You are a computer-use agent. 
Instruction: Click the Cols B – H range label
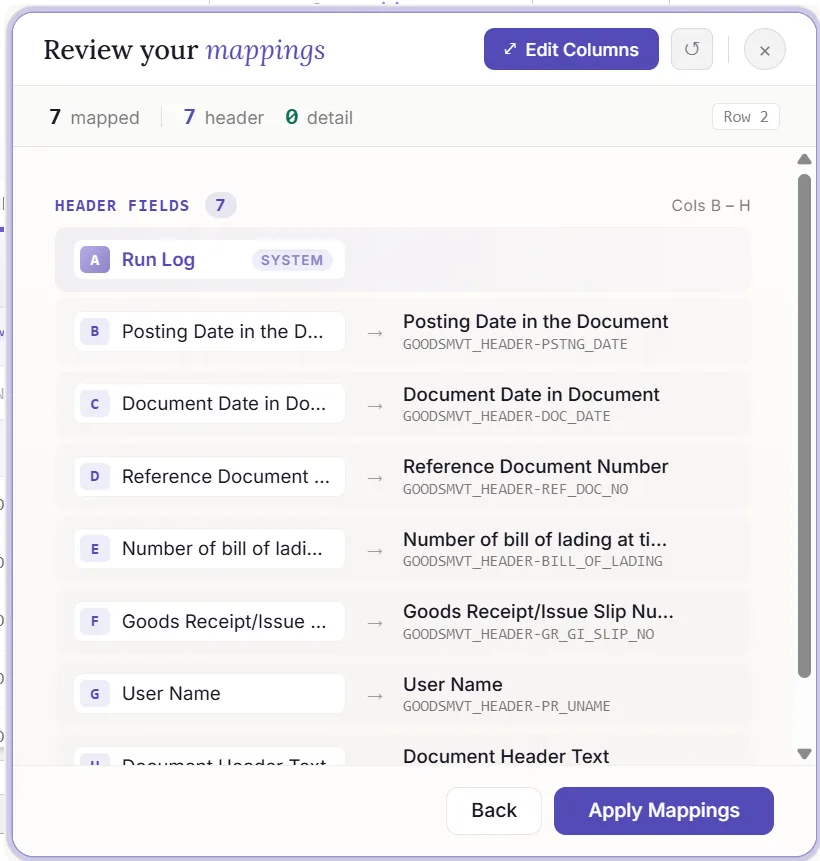click(x=711, y=205)
